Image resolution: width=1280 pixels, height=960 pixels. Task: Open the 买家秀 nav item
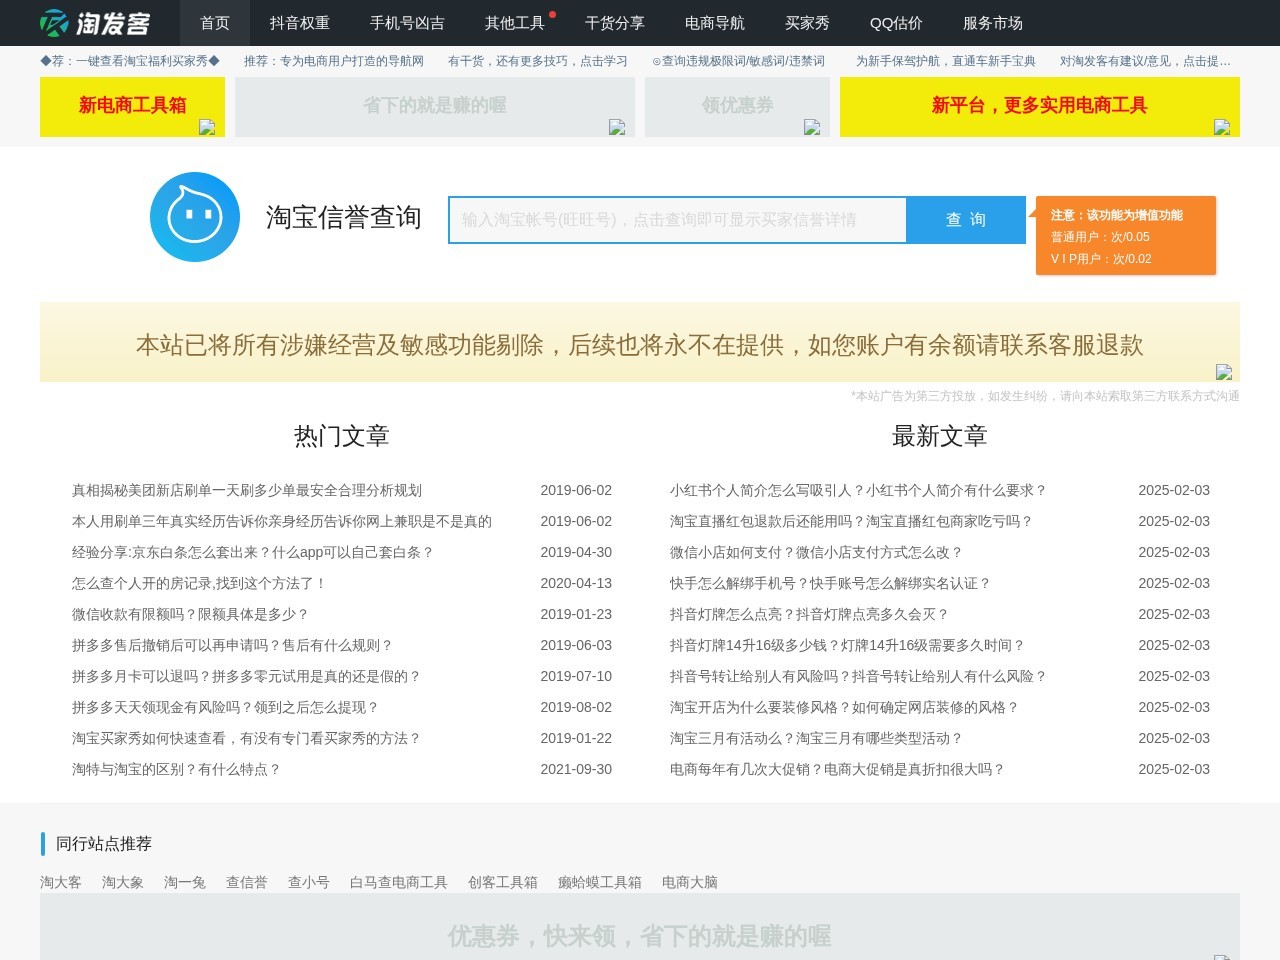(x=807, y=23)
